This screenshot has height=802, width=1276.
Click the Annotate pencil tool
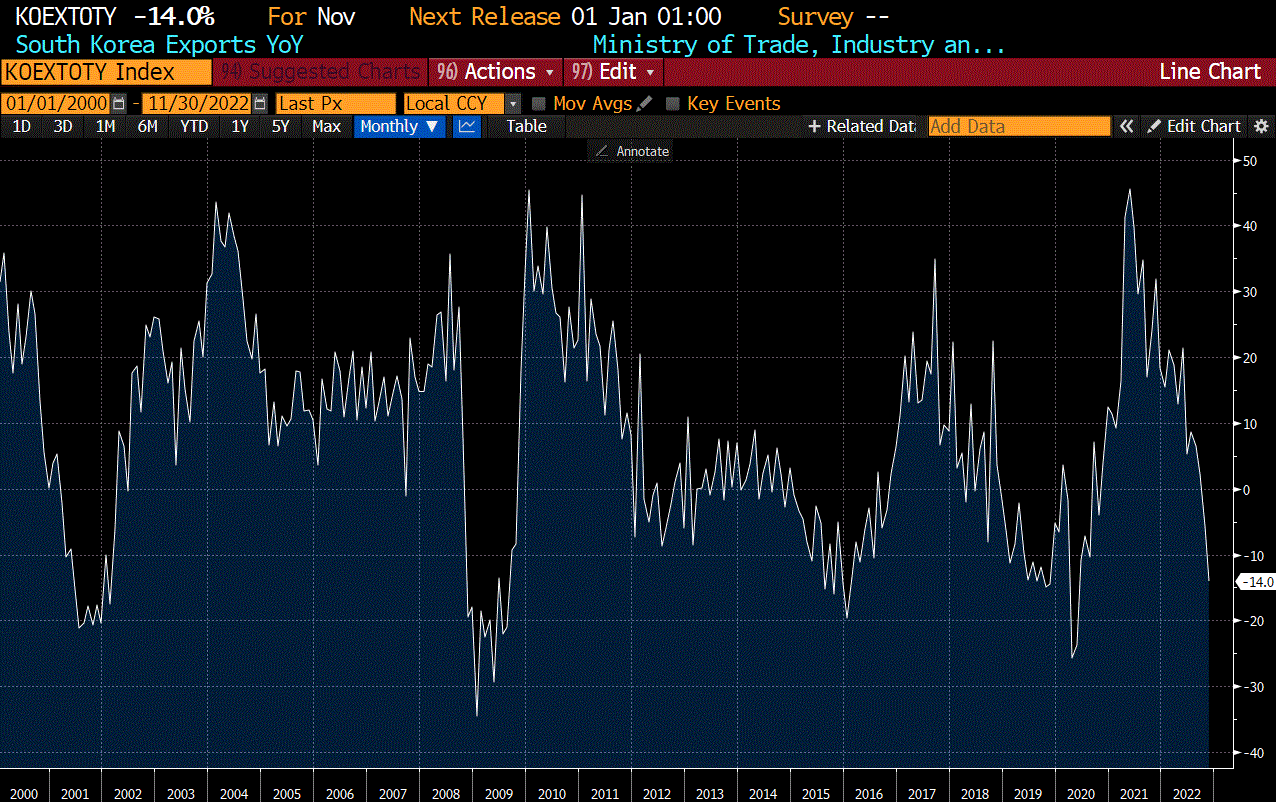tap(602, 151)
